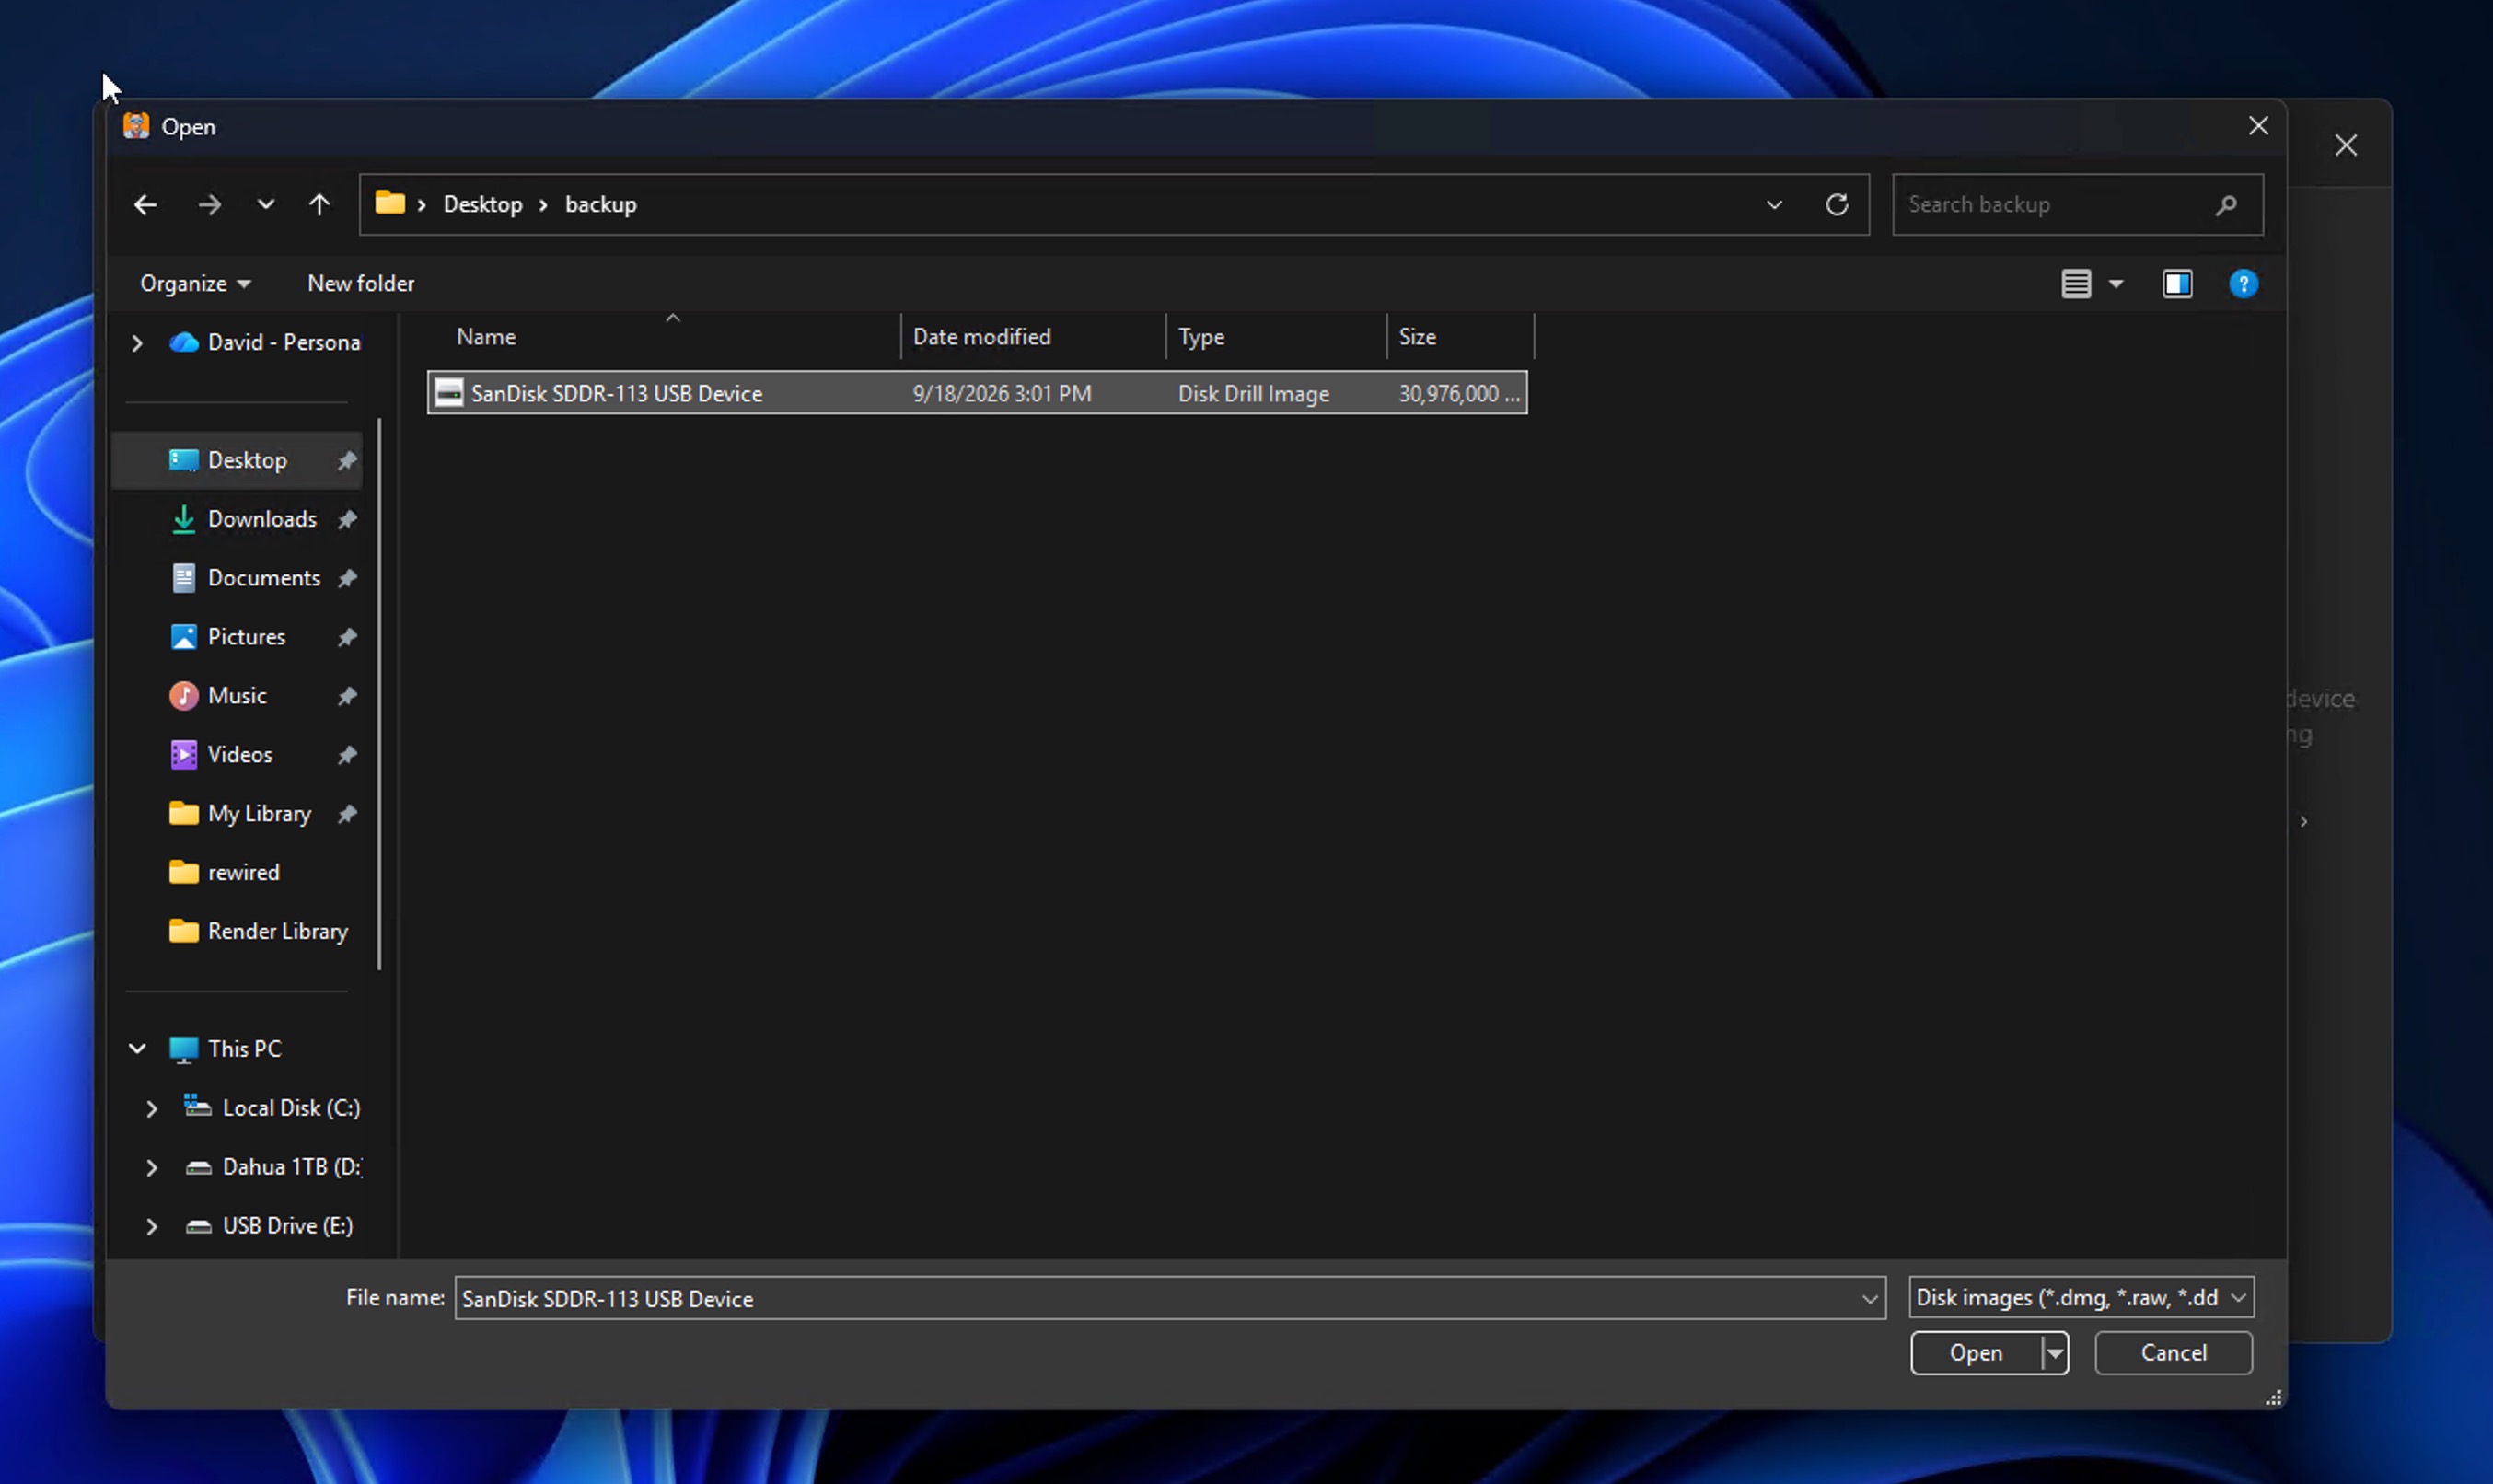Expand the address bar history dropdown

click(x=1774, y=205)
